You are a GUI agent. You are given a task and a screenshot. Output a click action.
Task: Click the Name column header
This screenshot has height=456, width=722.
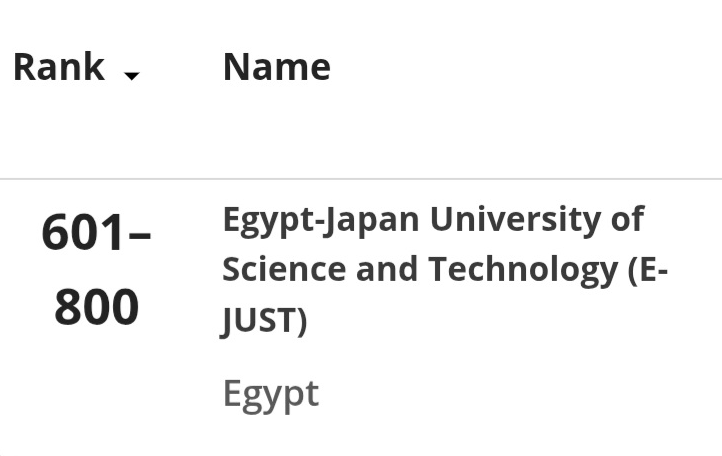point(276,67)
